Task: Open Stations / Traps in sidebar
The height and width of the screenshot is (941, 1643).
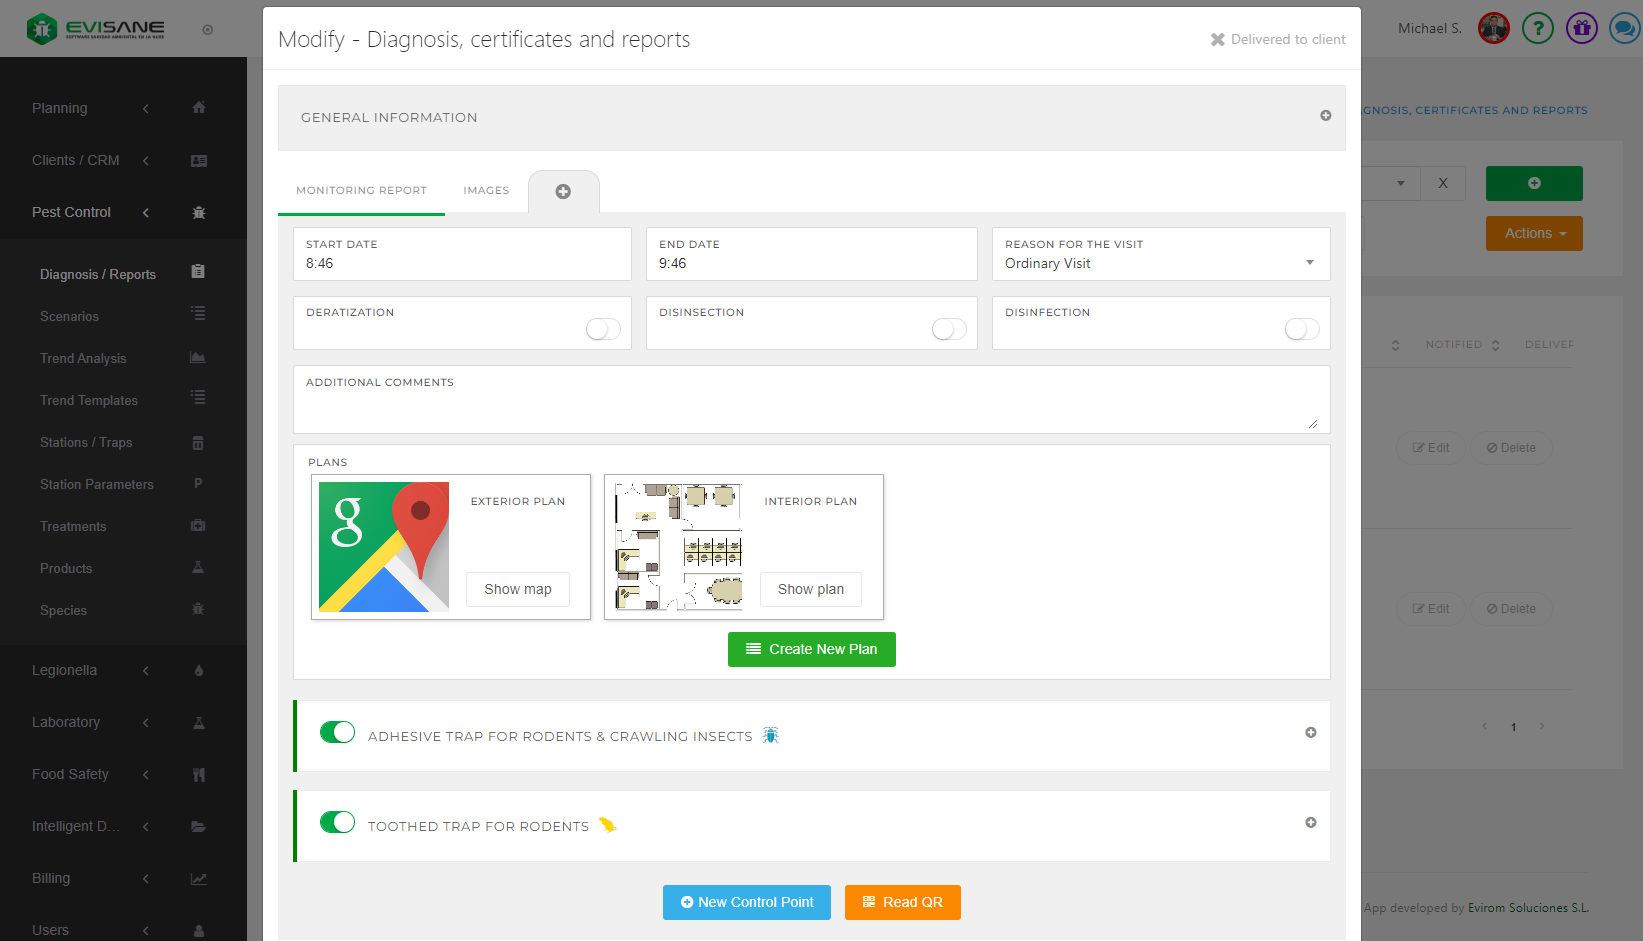Action: [x=86, y=442]
